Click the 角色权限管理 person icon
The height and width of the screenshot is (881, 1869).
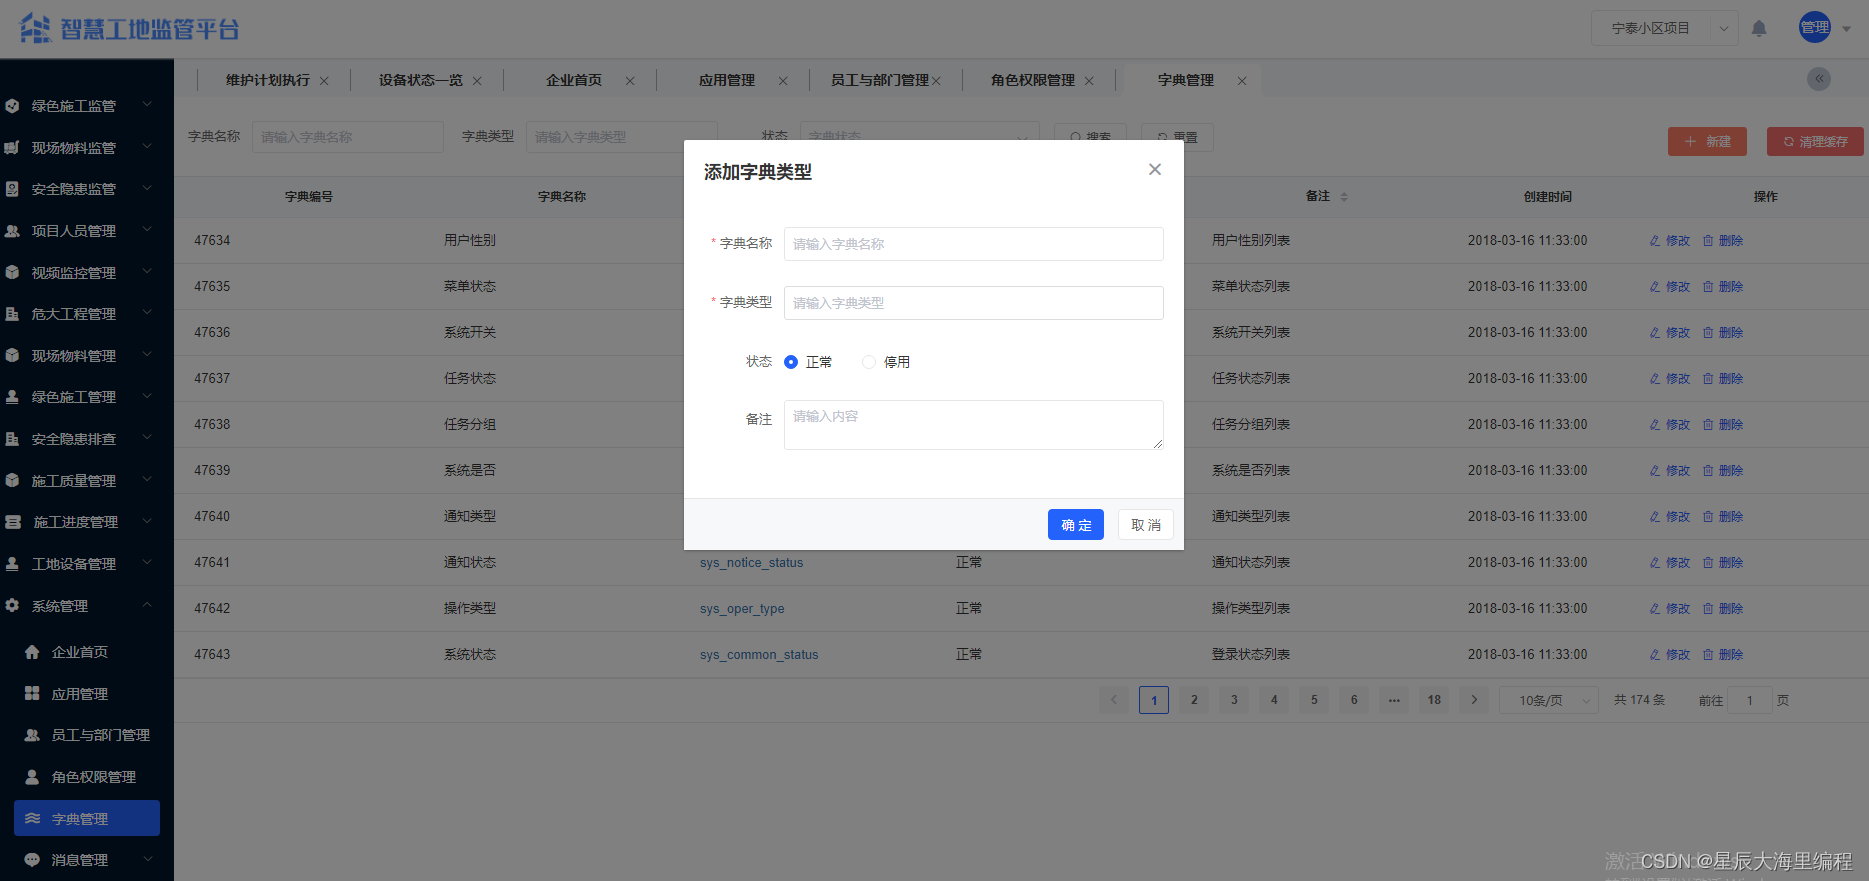pyautogui.click(x=32, y=777)
